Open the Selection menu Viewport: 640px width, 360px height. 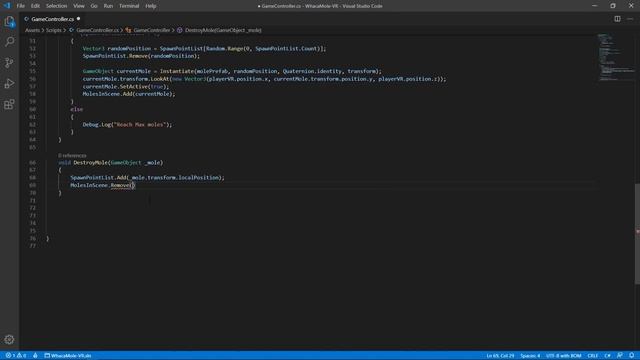56,6
